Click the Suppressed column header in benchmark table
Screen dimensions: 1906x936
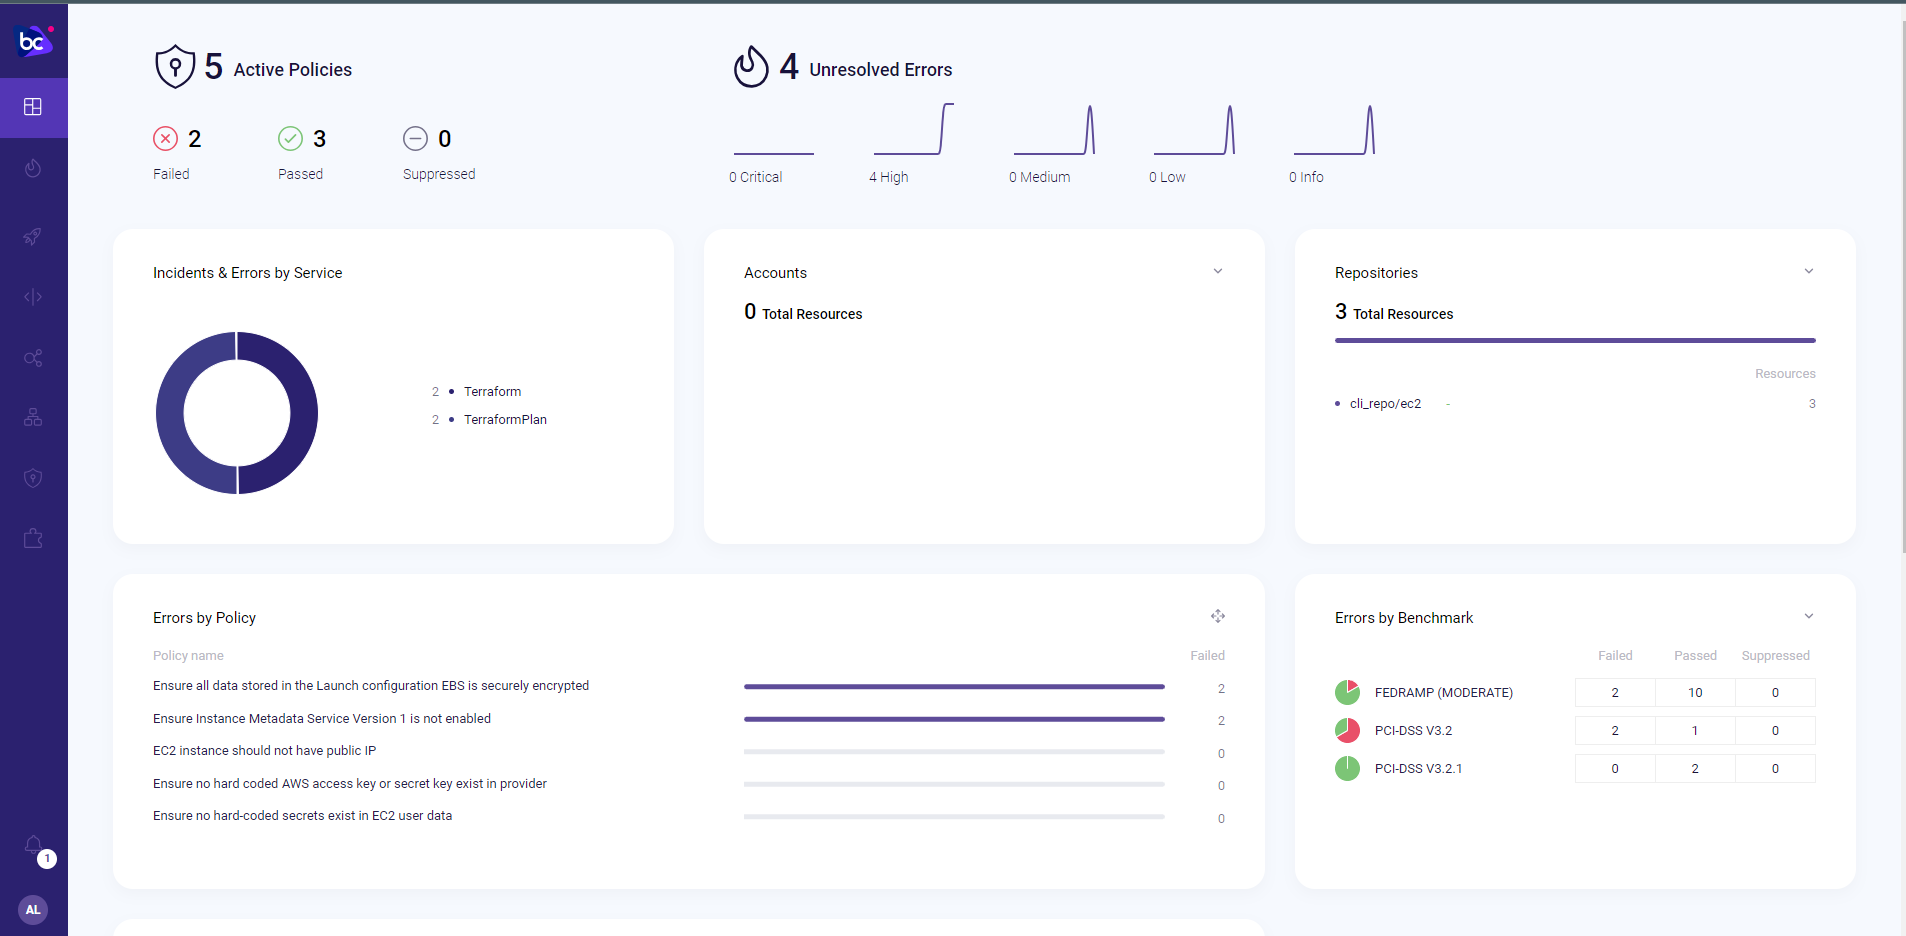pyautogui.click(x=1775, y=656)
